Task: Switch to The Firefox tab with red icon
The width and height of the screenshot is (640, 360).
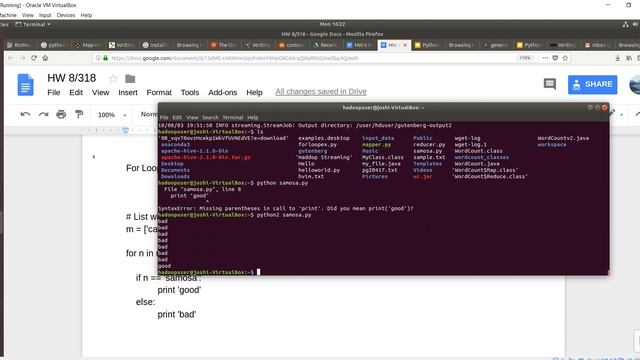Action: [x=224, y=45]
